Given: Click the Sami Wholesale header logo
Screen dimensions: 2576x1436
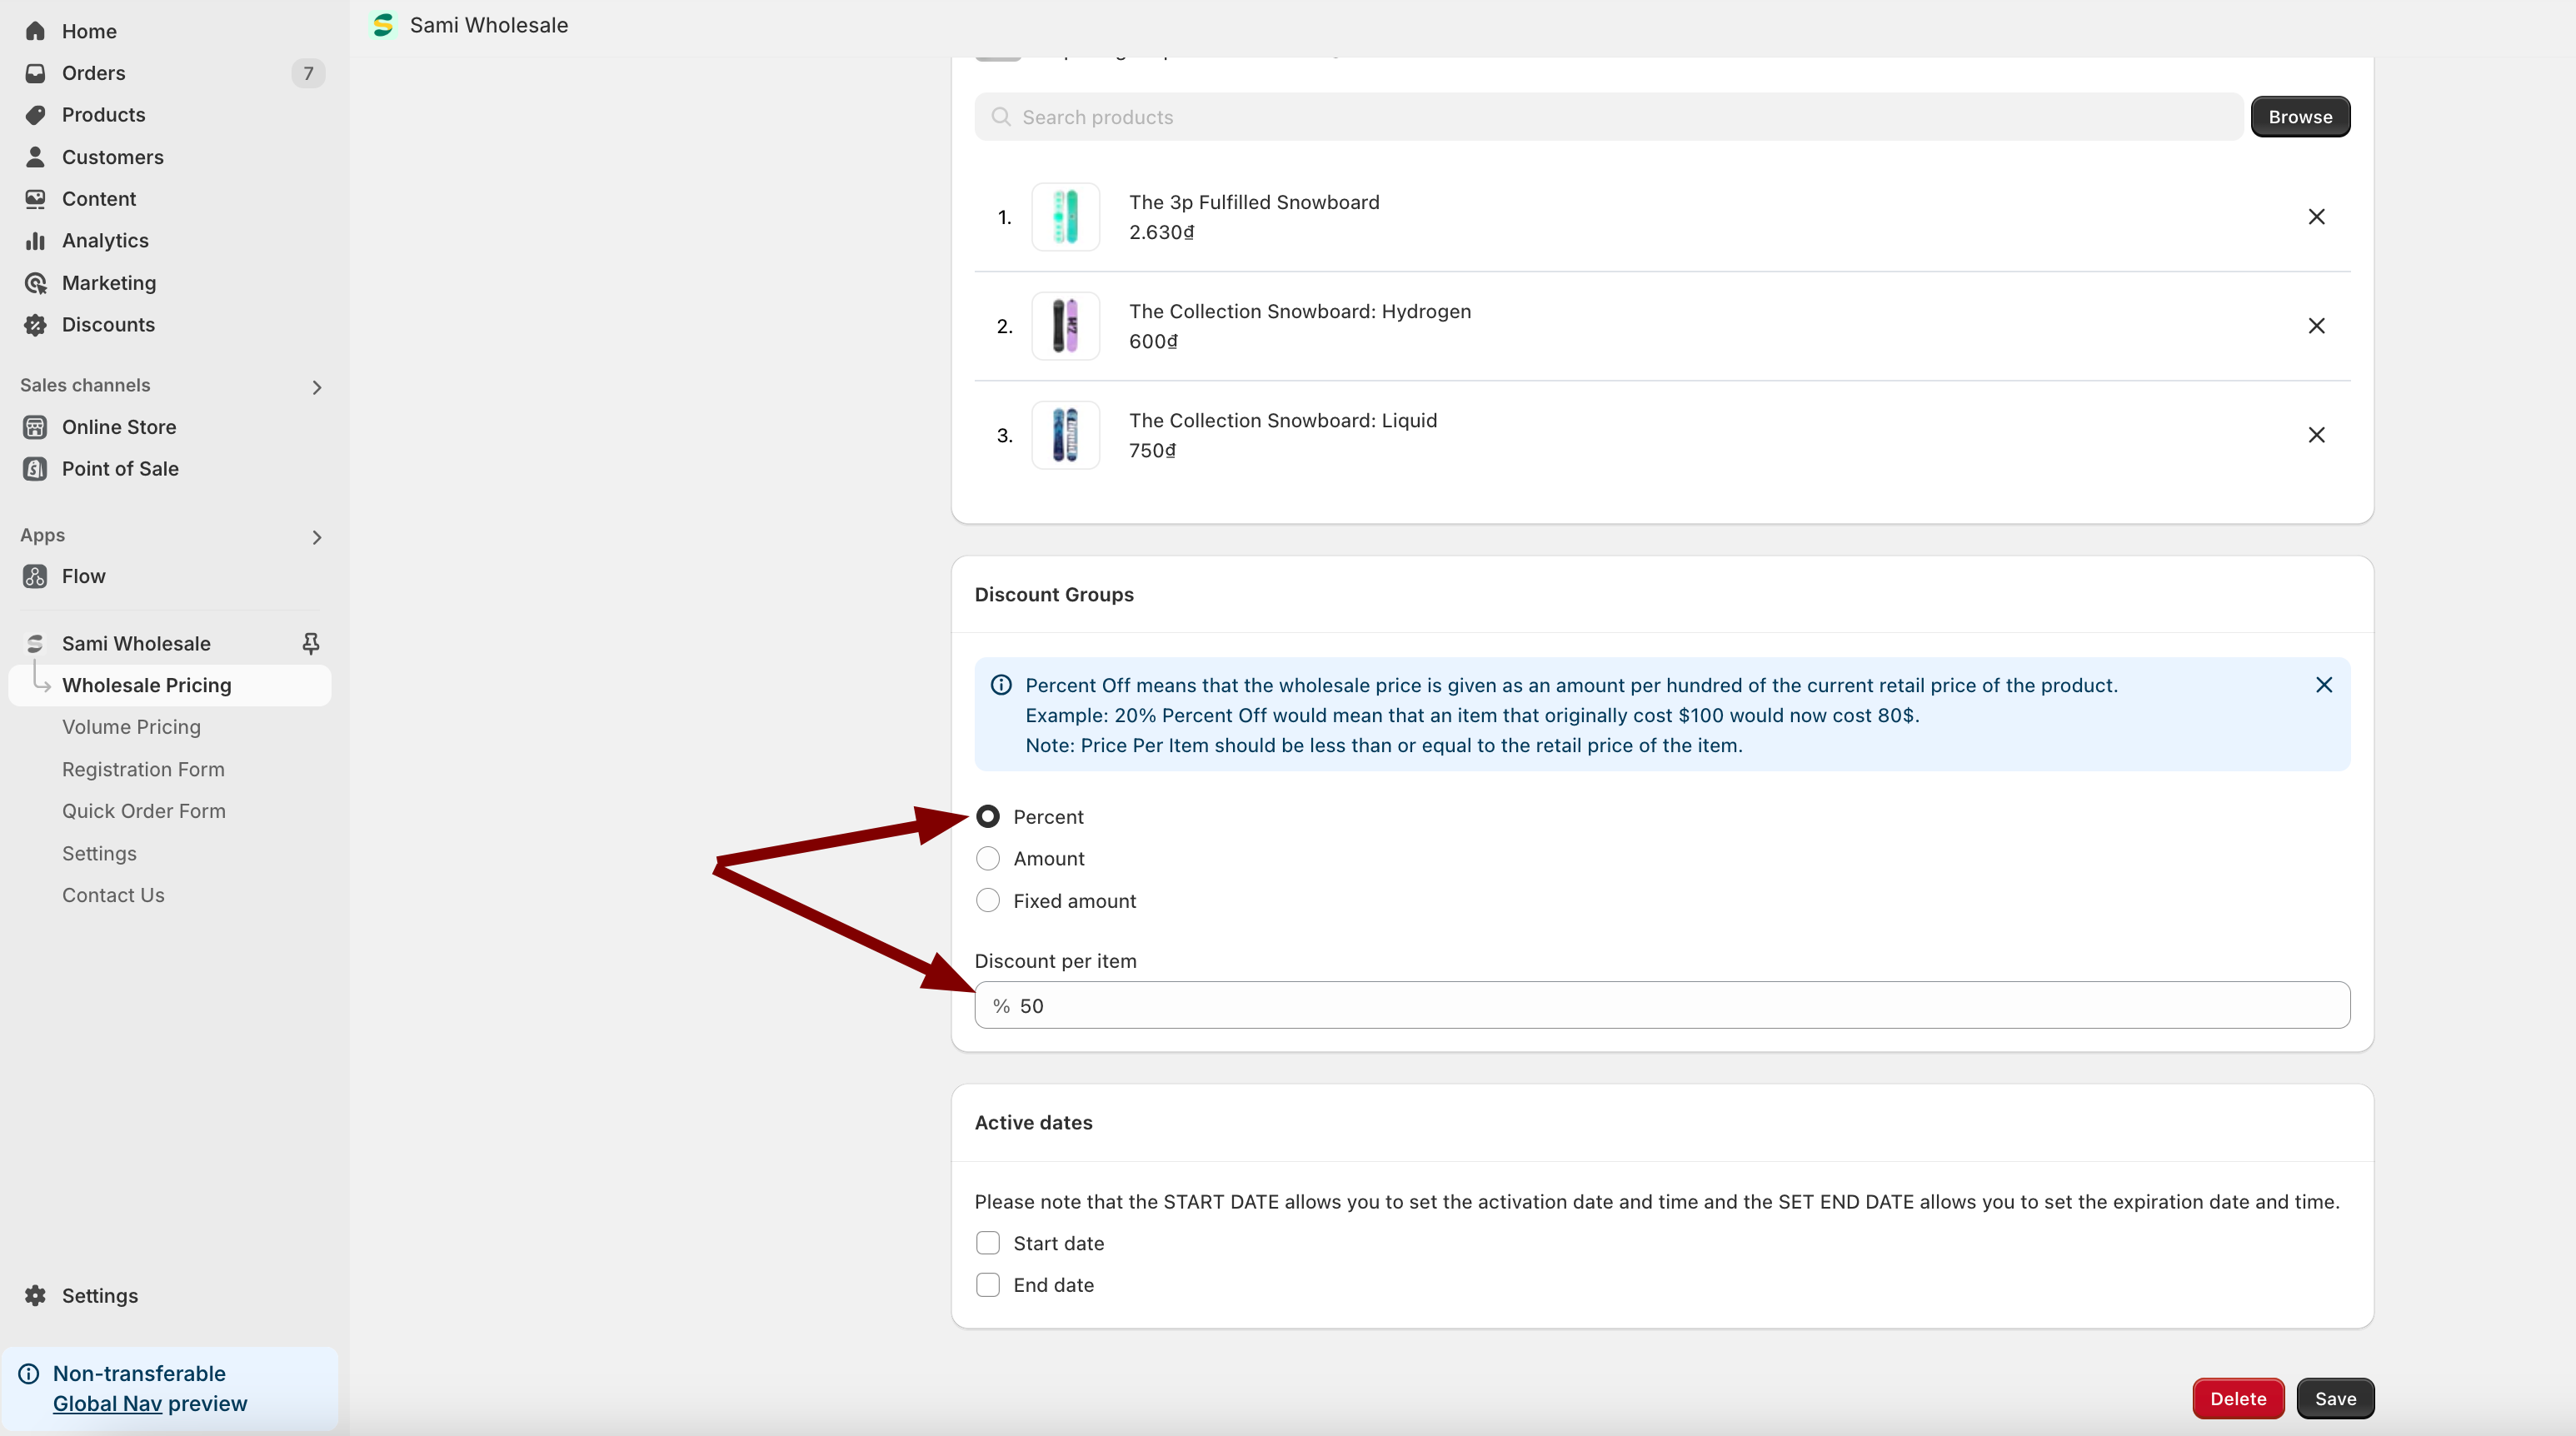Looking at the screenshot, I should coord(383,25).
